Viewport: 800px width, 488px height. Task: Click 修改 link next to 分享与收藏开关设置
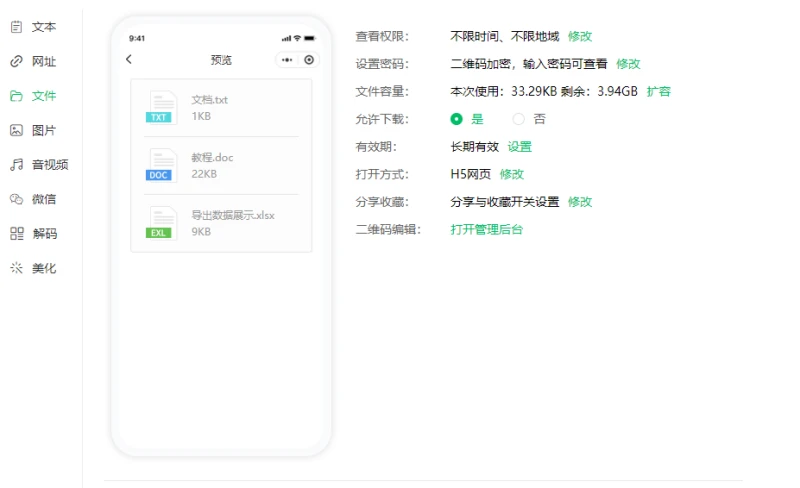580,202
